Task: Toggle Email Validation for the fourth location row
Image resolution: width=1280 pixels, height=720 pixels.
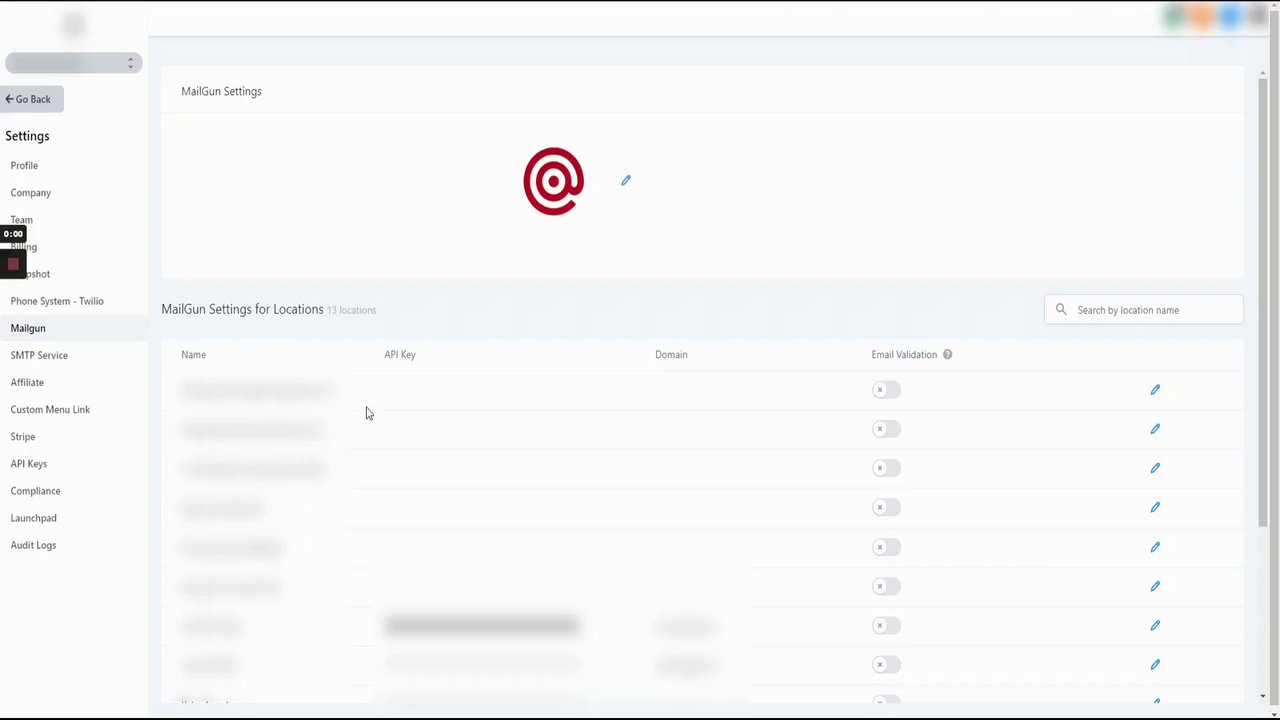Action: (886, 507)
